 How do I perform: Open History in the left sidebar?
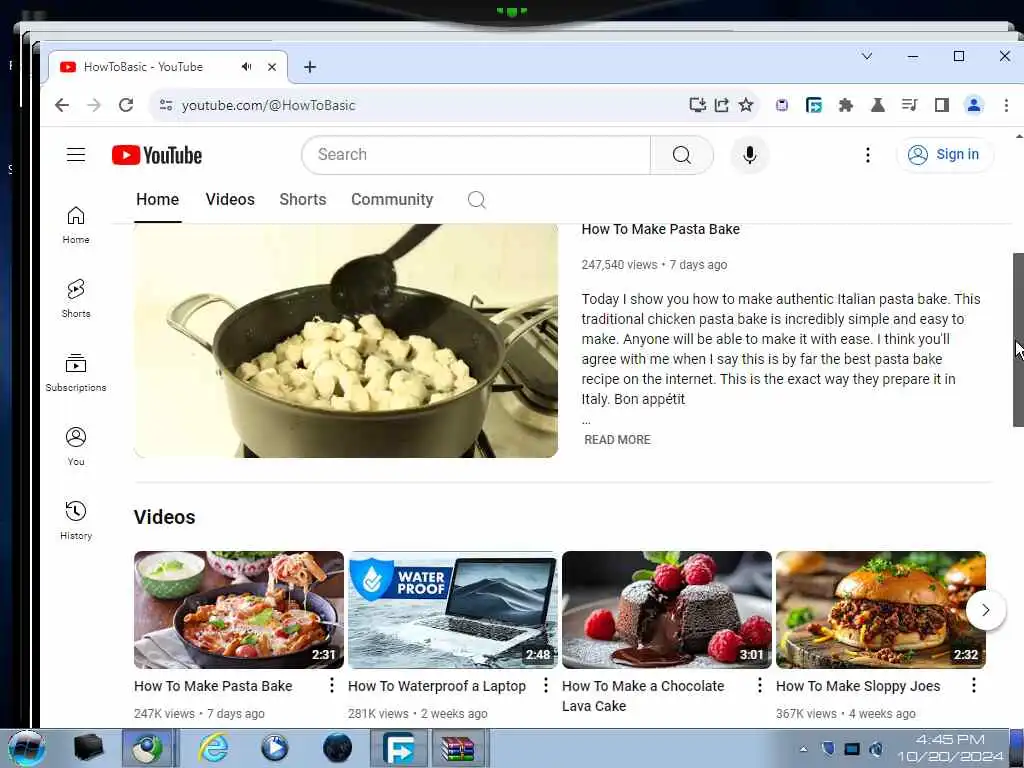76,520
